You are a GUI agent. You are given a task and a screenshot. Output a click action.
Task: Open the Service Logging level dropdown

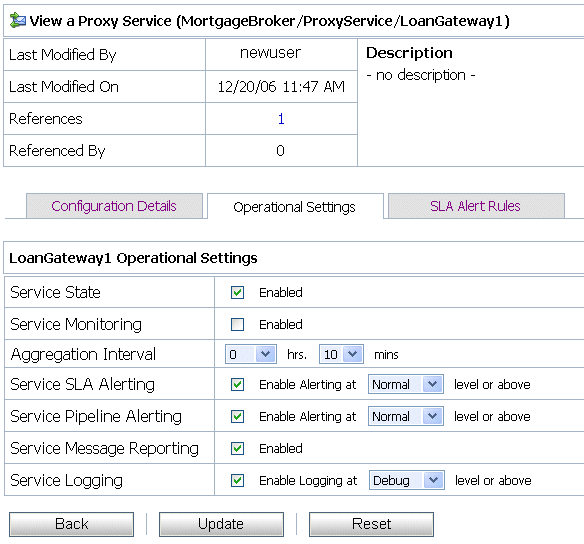[407, 480]
